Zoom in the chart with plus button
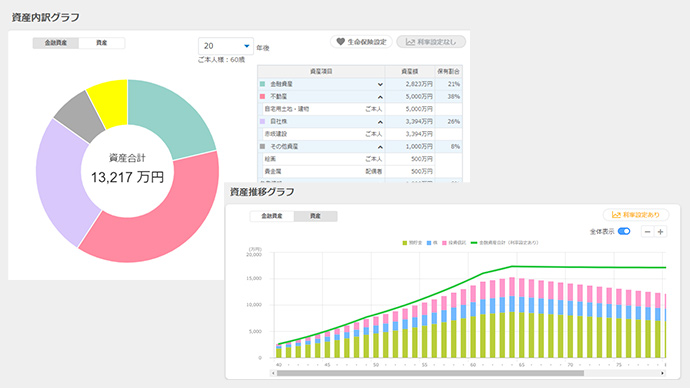Viewport: 690px width, 388px height. pos(660,232)
